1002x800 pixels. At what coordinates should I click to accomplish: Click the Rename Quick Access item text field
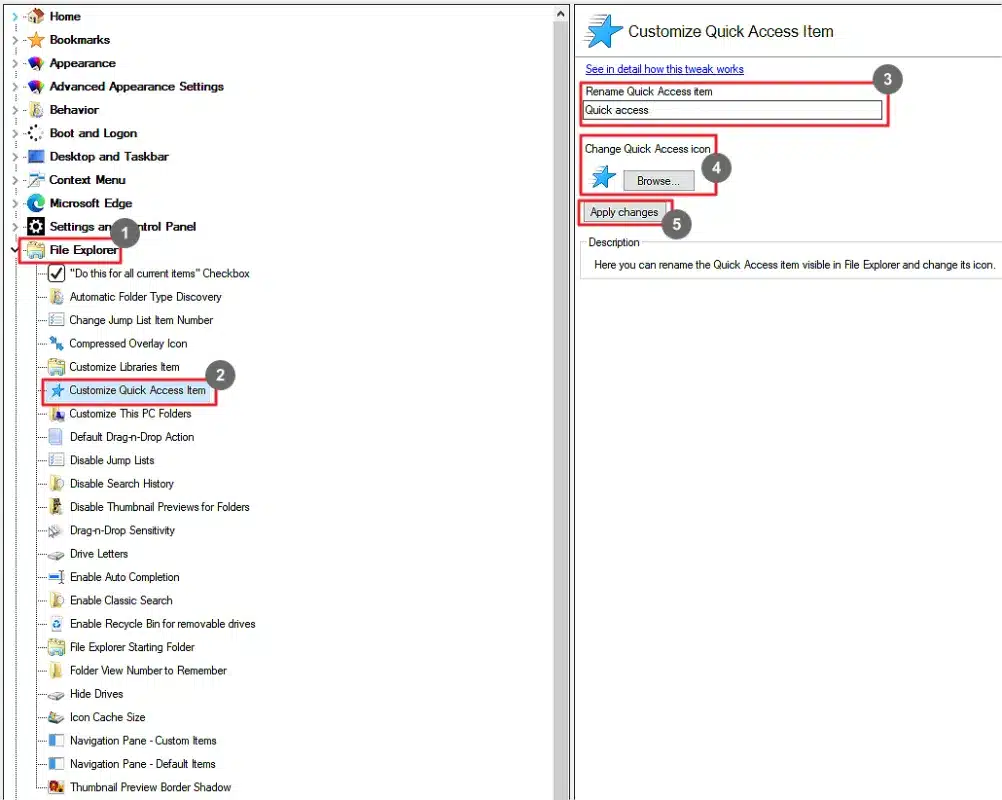732,110
